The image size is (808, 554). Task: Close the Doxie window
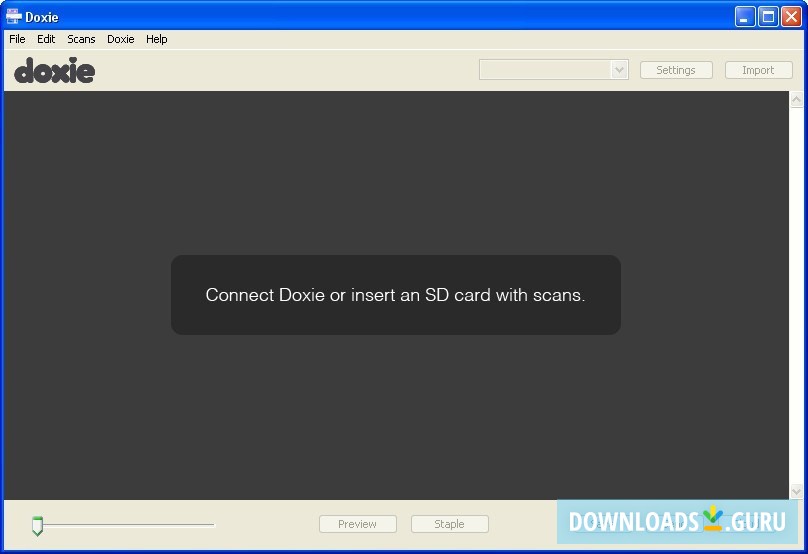coord(791,16)
